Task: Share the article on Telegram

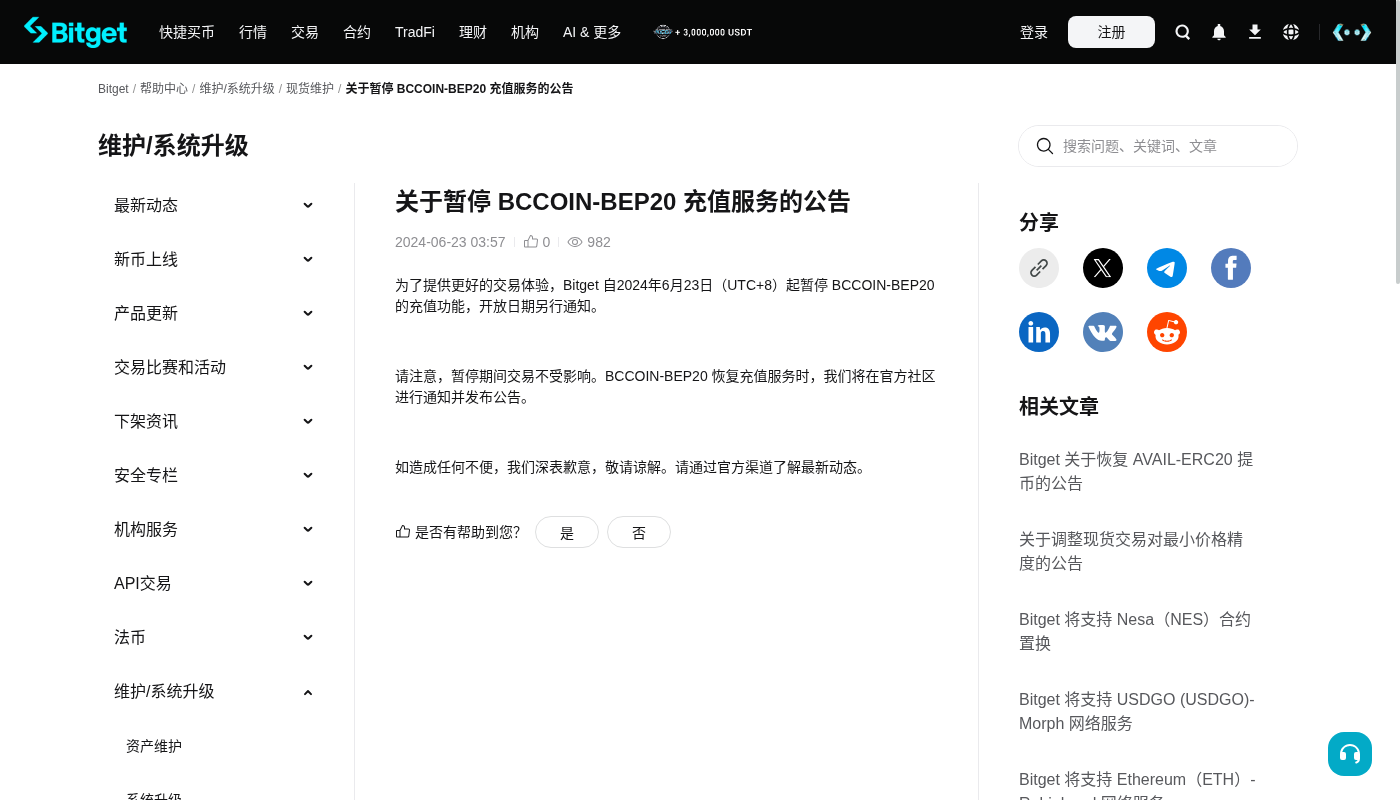Action: 1167,268
